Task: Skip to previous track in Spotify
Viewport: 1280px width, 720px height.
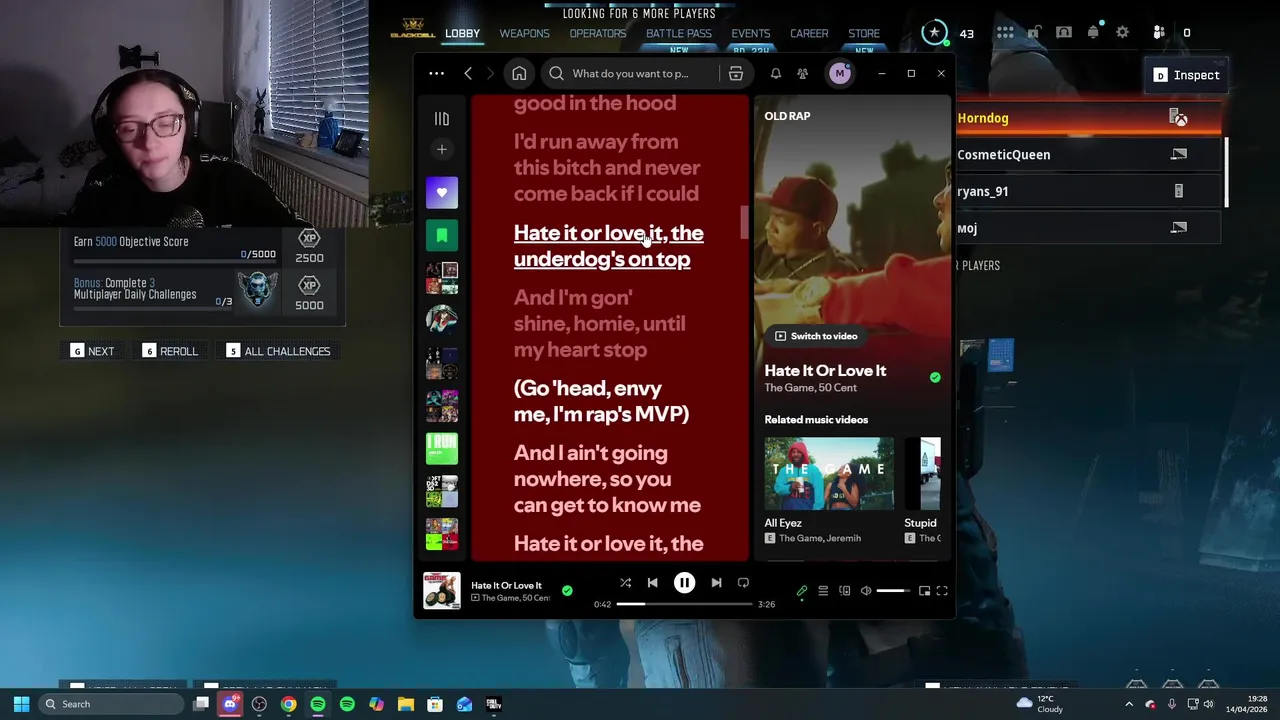Action: coord(652,583)
